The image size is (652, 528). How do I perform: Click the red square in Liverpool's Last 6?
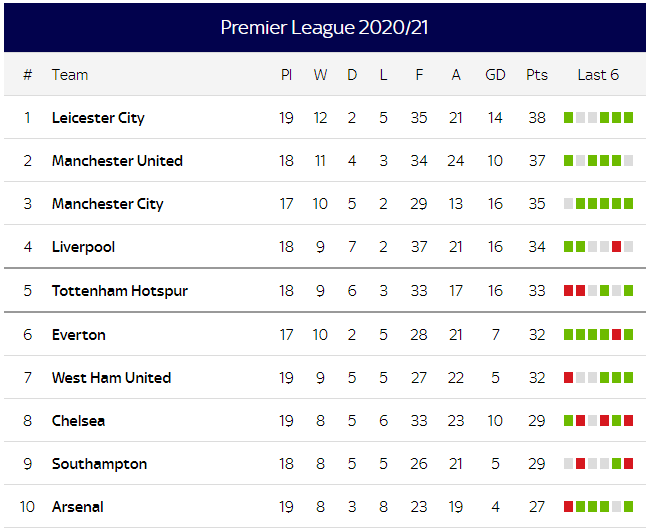click(617, 247)
